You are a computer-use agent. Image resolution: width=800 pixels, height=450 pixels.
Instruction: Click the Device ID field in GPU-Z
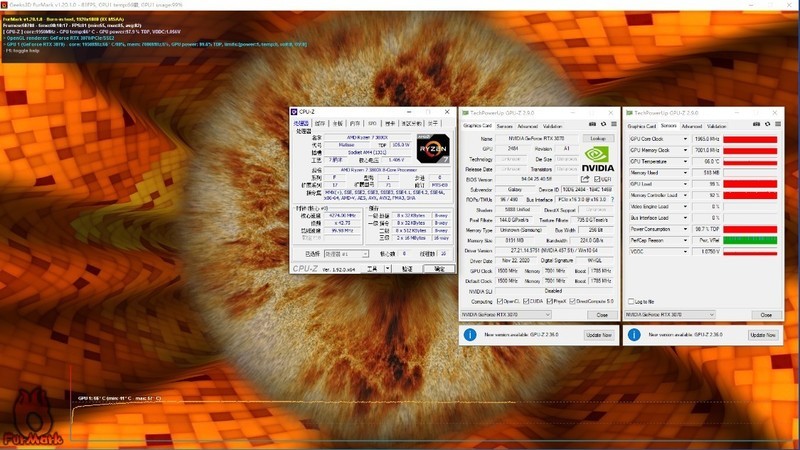pos(587,189)
